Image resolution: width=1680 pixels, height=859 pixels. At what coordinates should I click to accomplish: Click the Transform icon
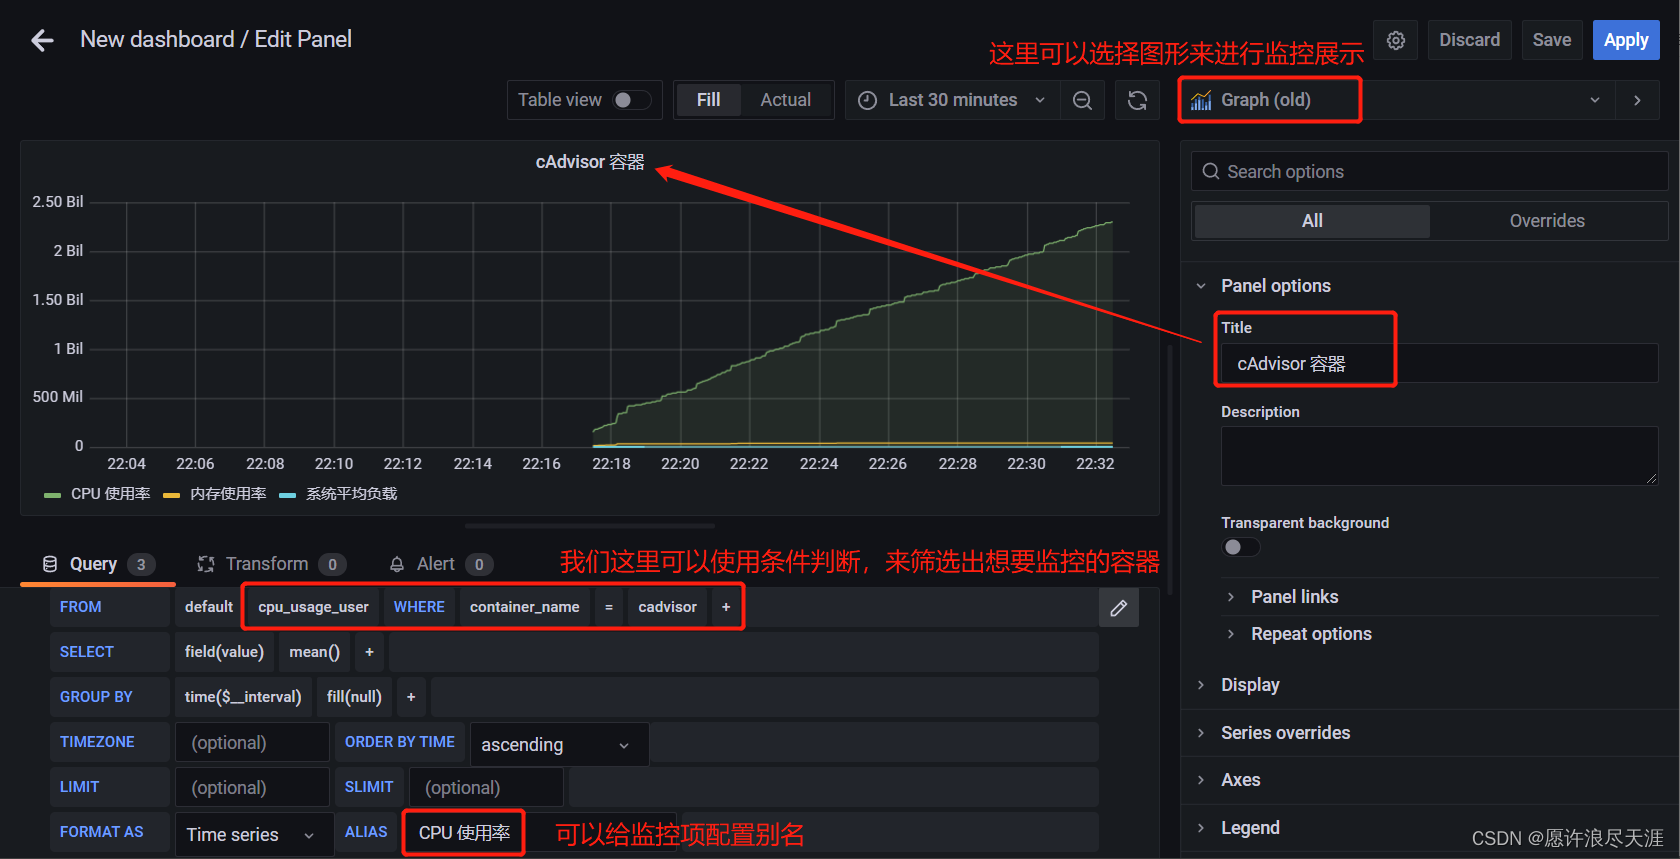[x=206, y=564]
